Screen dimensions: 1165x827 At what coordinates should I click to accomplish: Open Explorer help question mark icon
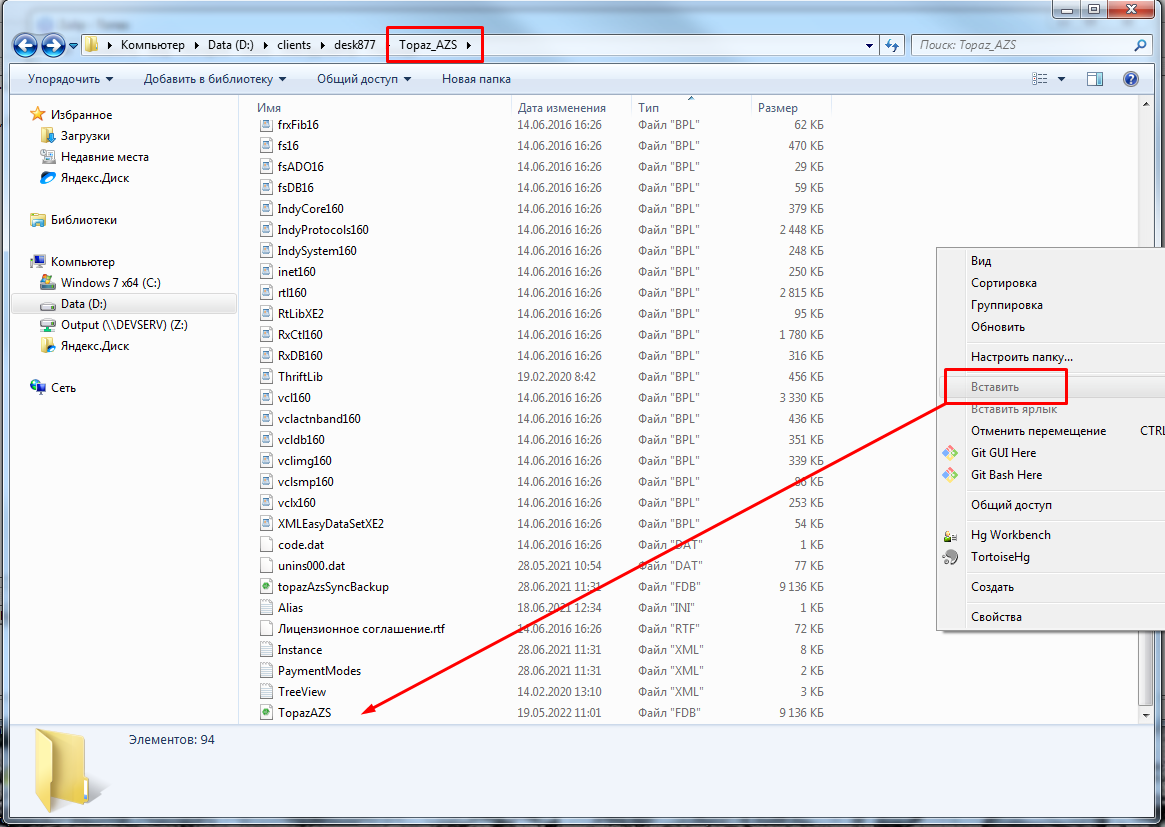(1131, 79)
